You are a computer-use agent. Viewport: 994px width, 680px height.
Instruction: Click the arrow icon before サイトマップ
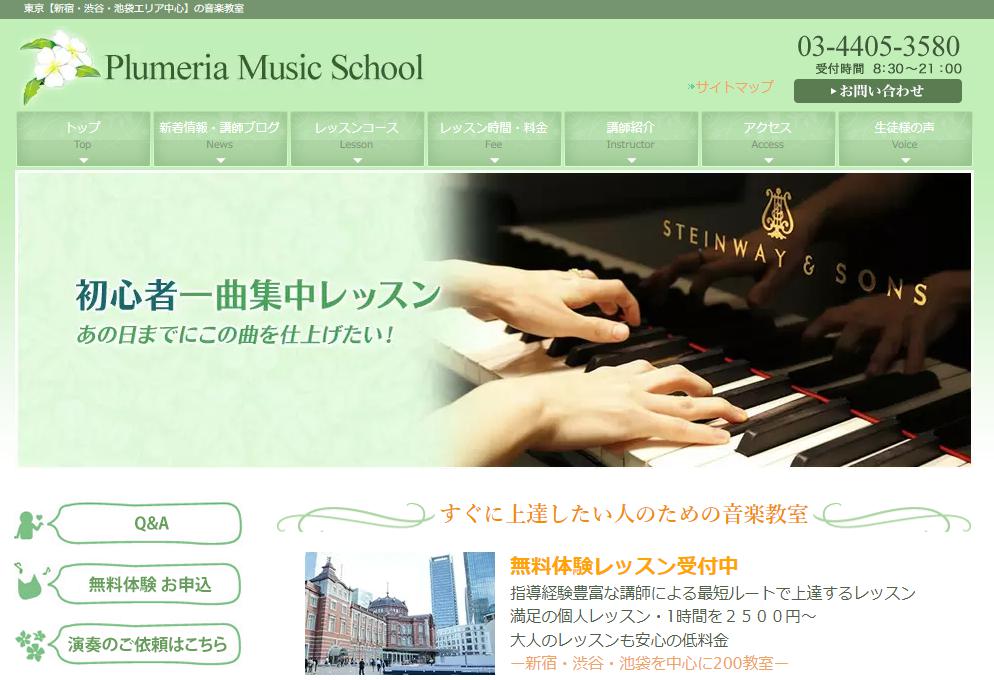(x=691, y=87)
